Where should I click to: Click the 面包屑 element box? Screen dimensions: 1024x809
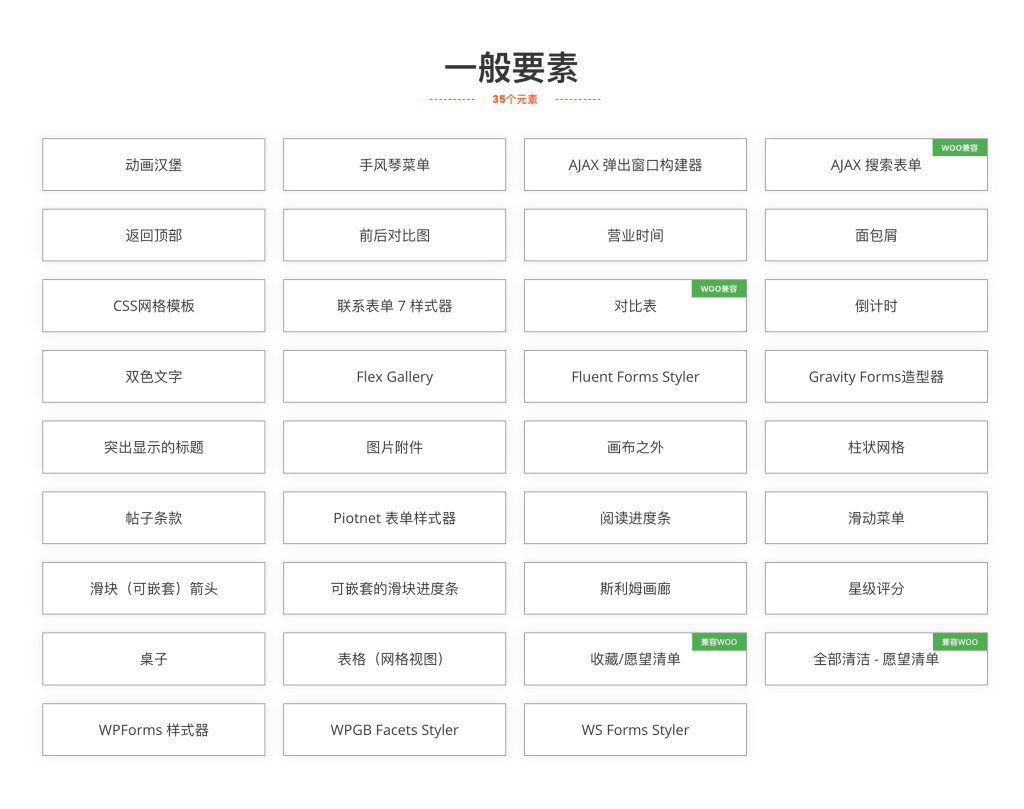coord(876,236)
